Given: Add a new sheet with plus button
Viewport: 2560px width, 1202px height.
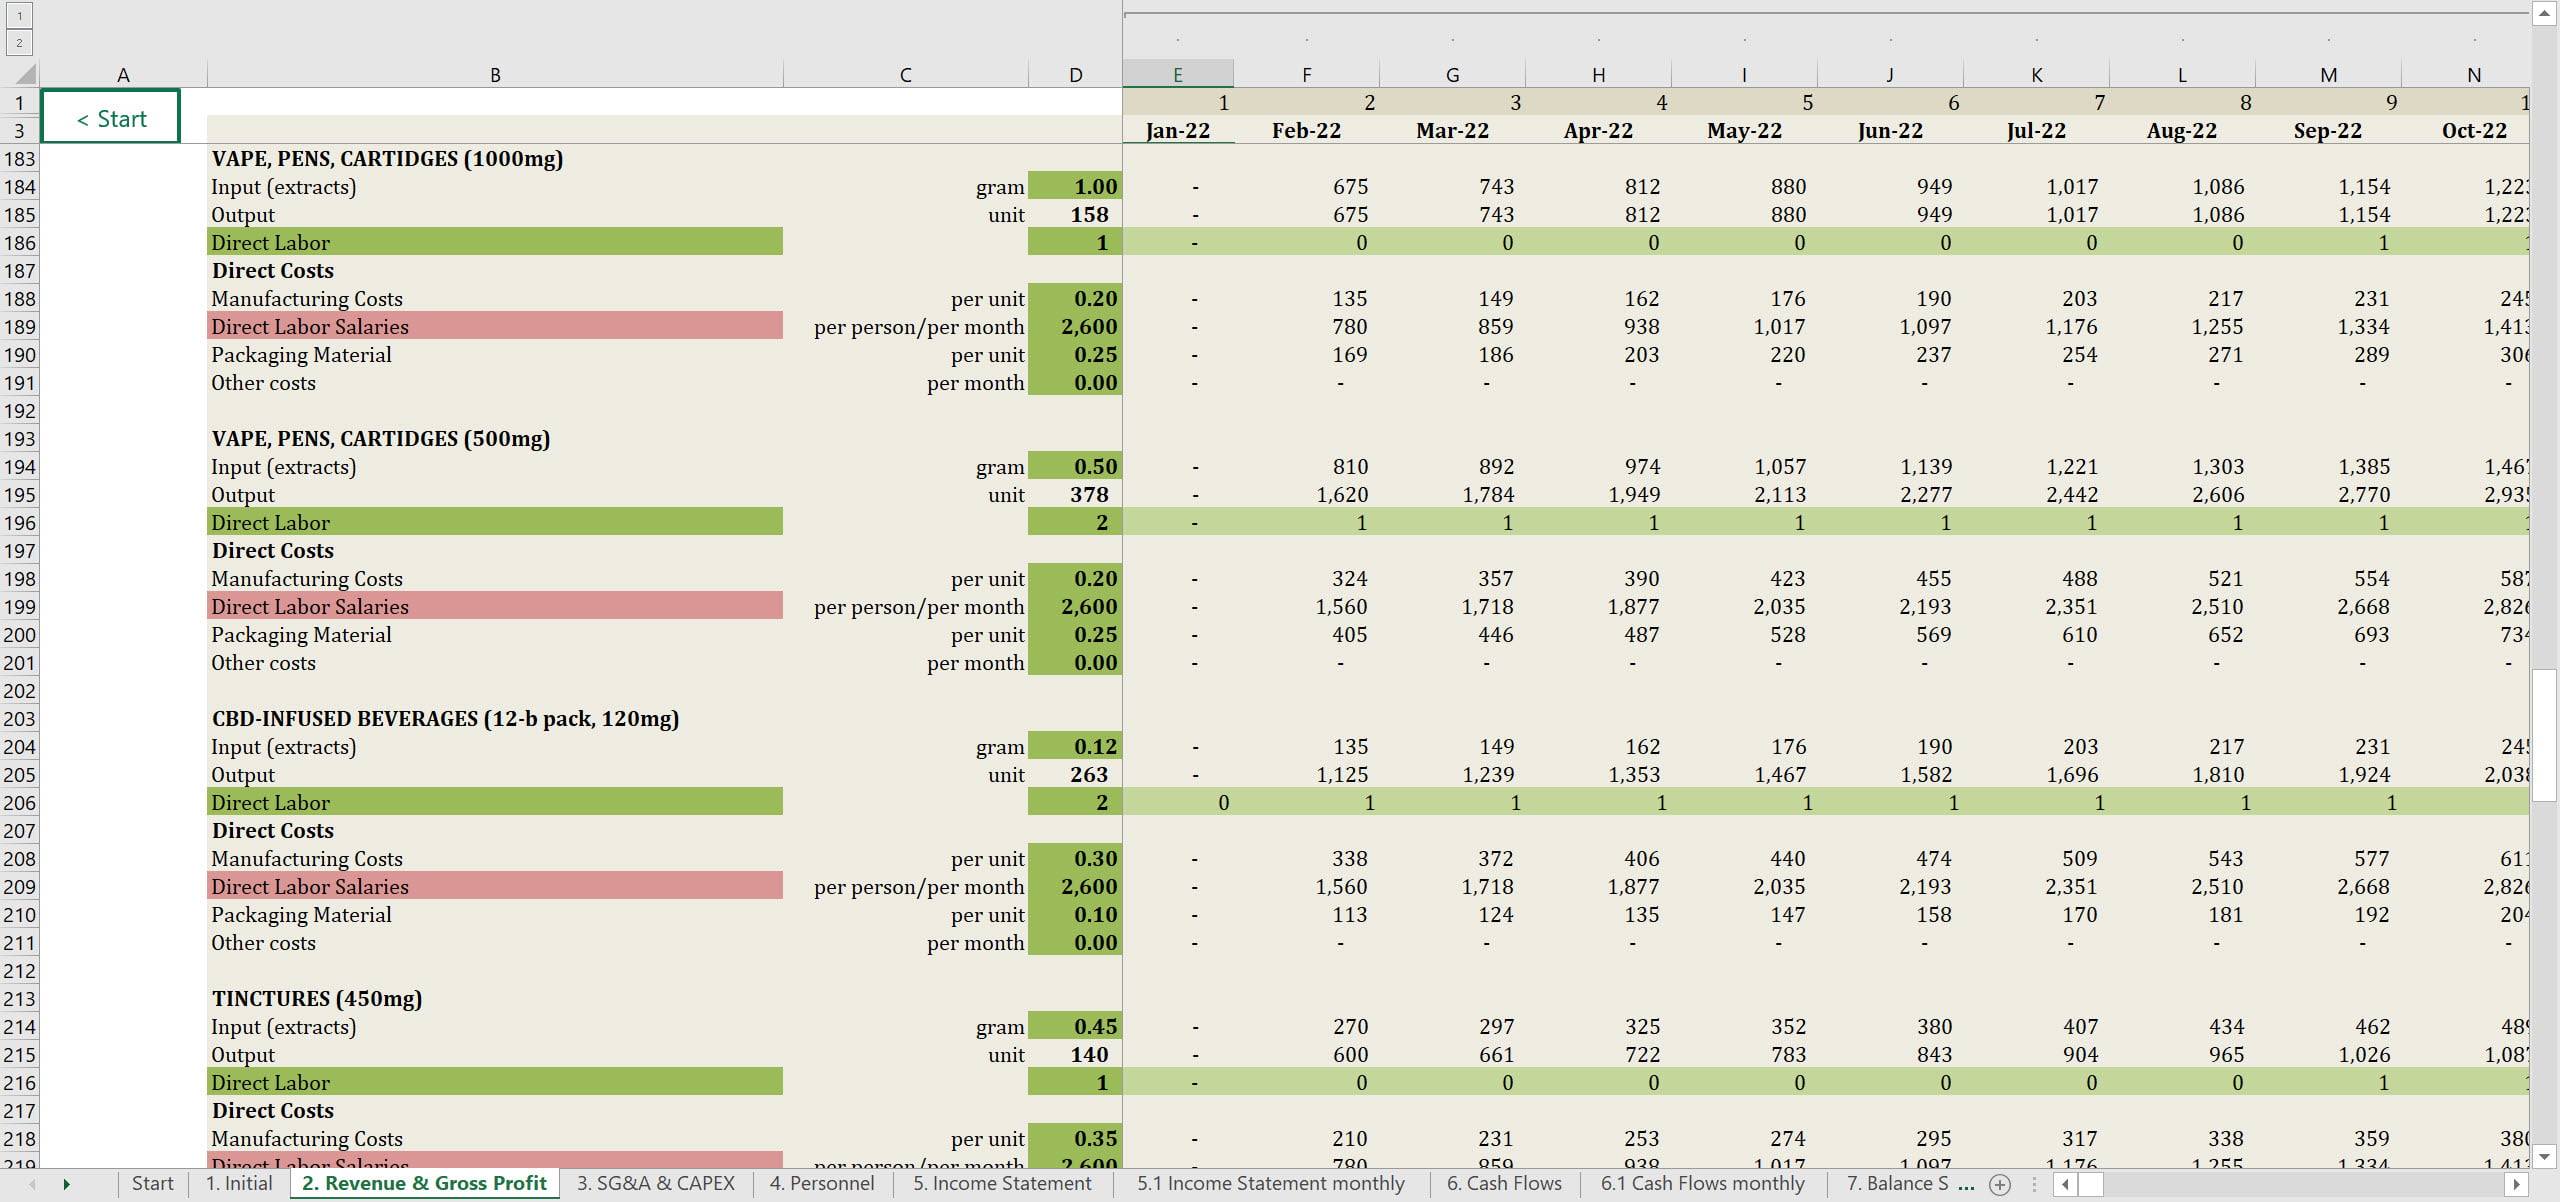Looking at the screenshot, I should click(x=2000, y=1184).
